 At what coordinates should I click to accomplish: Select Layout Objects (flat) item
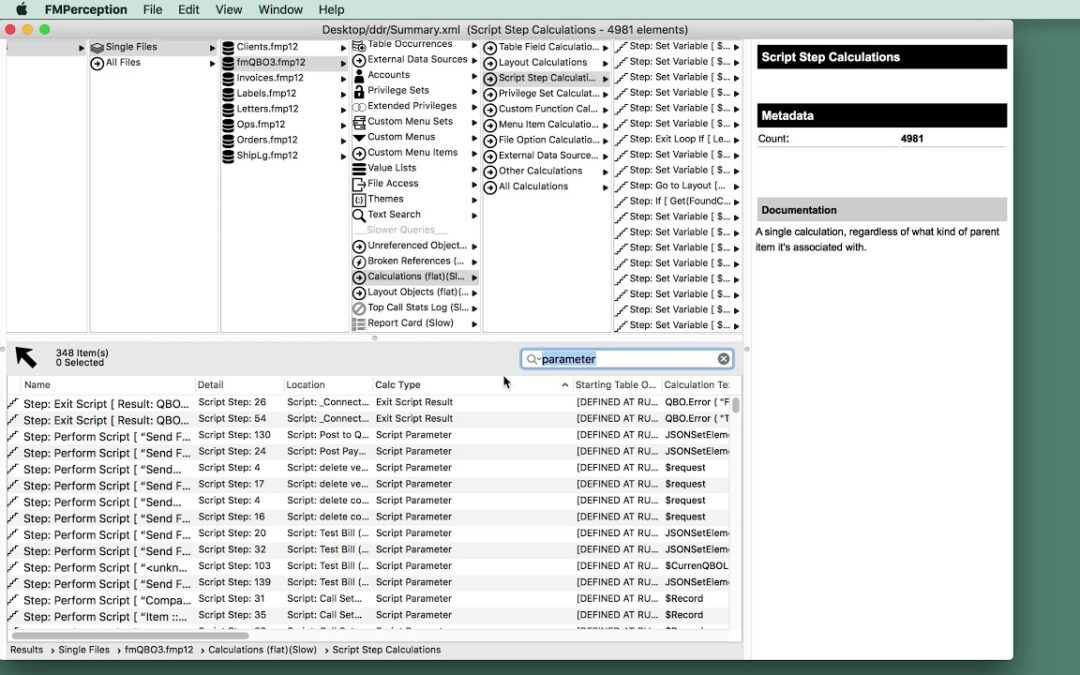[415, 293]
